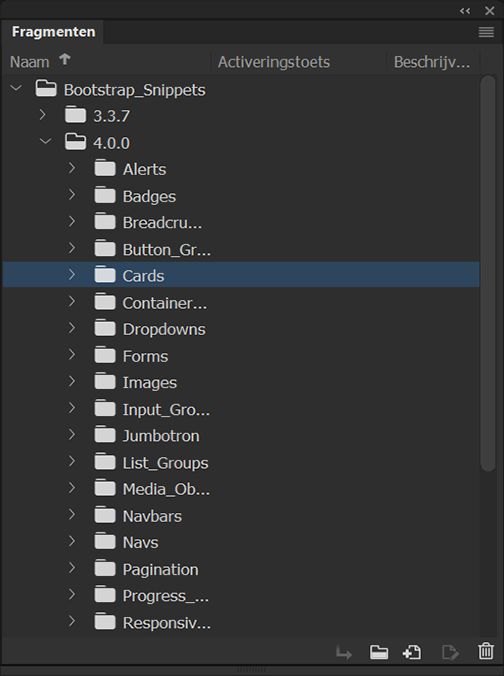The image size is (504, 676).
Task: Expand the Navs folder chevron
Action: tap(72, 541)
